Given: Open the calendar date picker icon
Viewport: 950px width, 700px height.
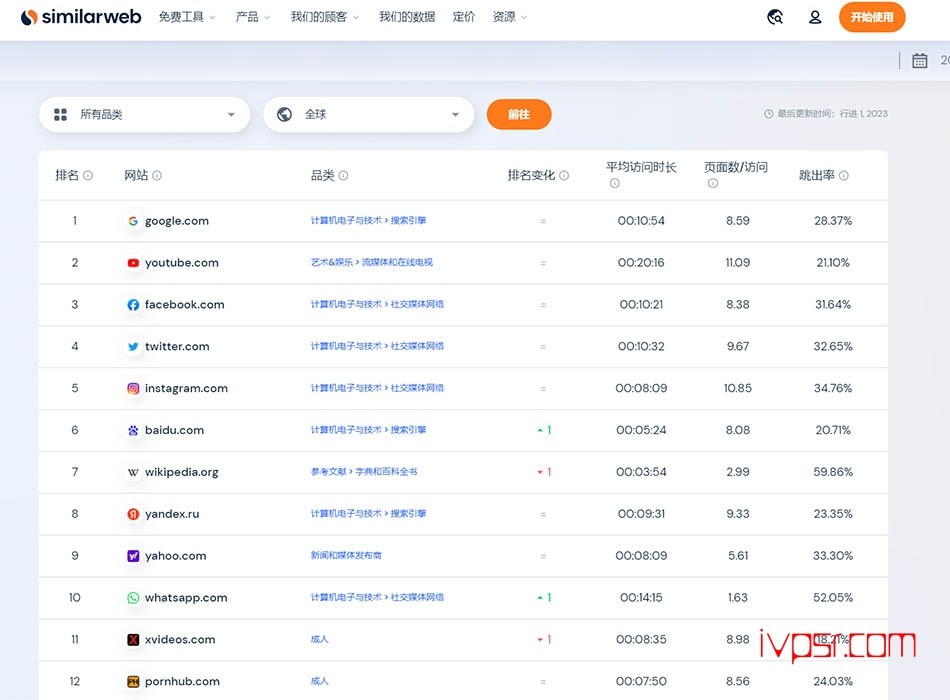Looking at the screenshot, I should click(920, 60).
